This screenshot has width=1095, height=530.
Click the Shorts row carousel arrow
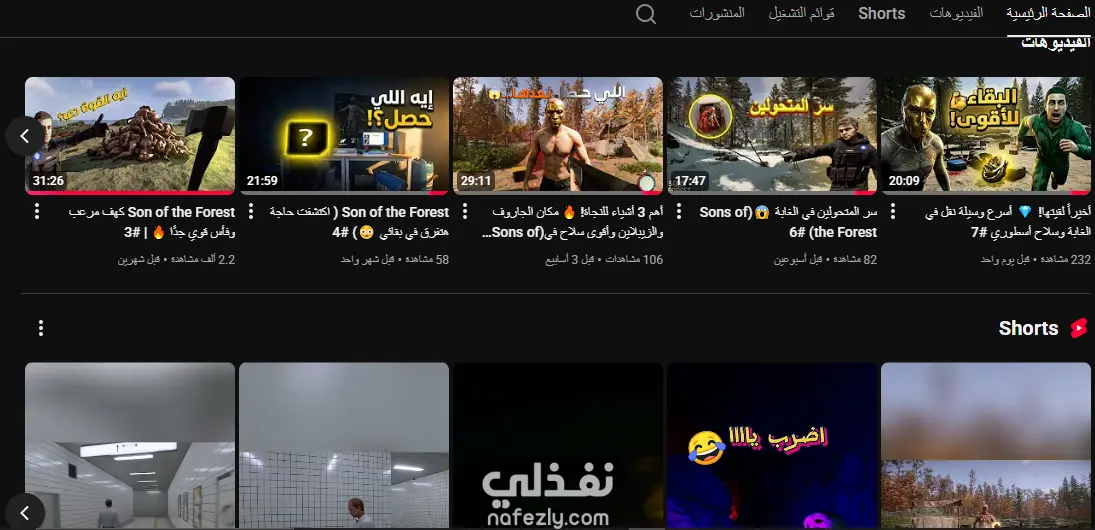(24, 513)
